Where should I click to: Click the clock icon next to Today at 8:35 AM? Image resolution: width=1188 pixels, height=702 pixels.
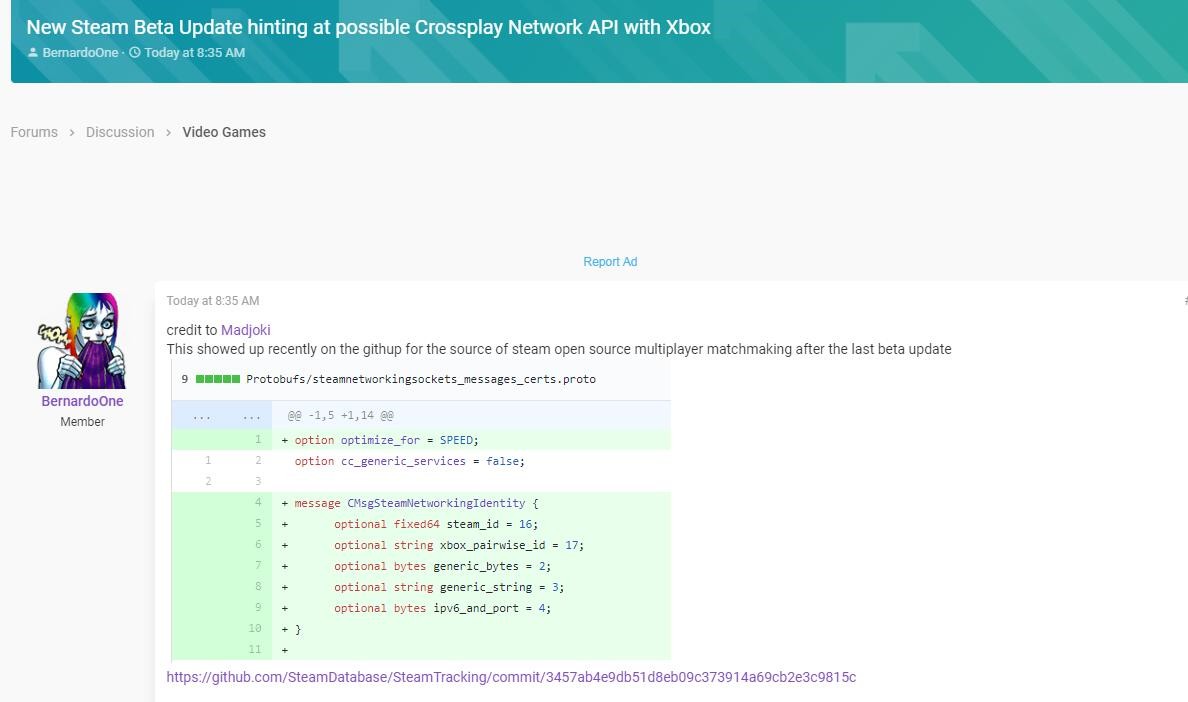[135, 52]
